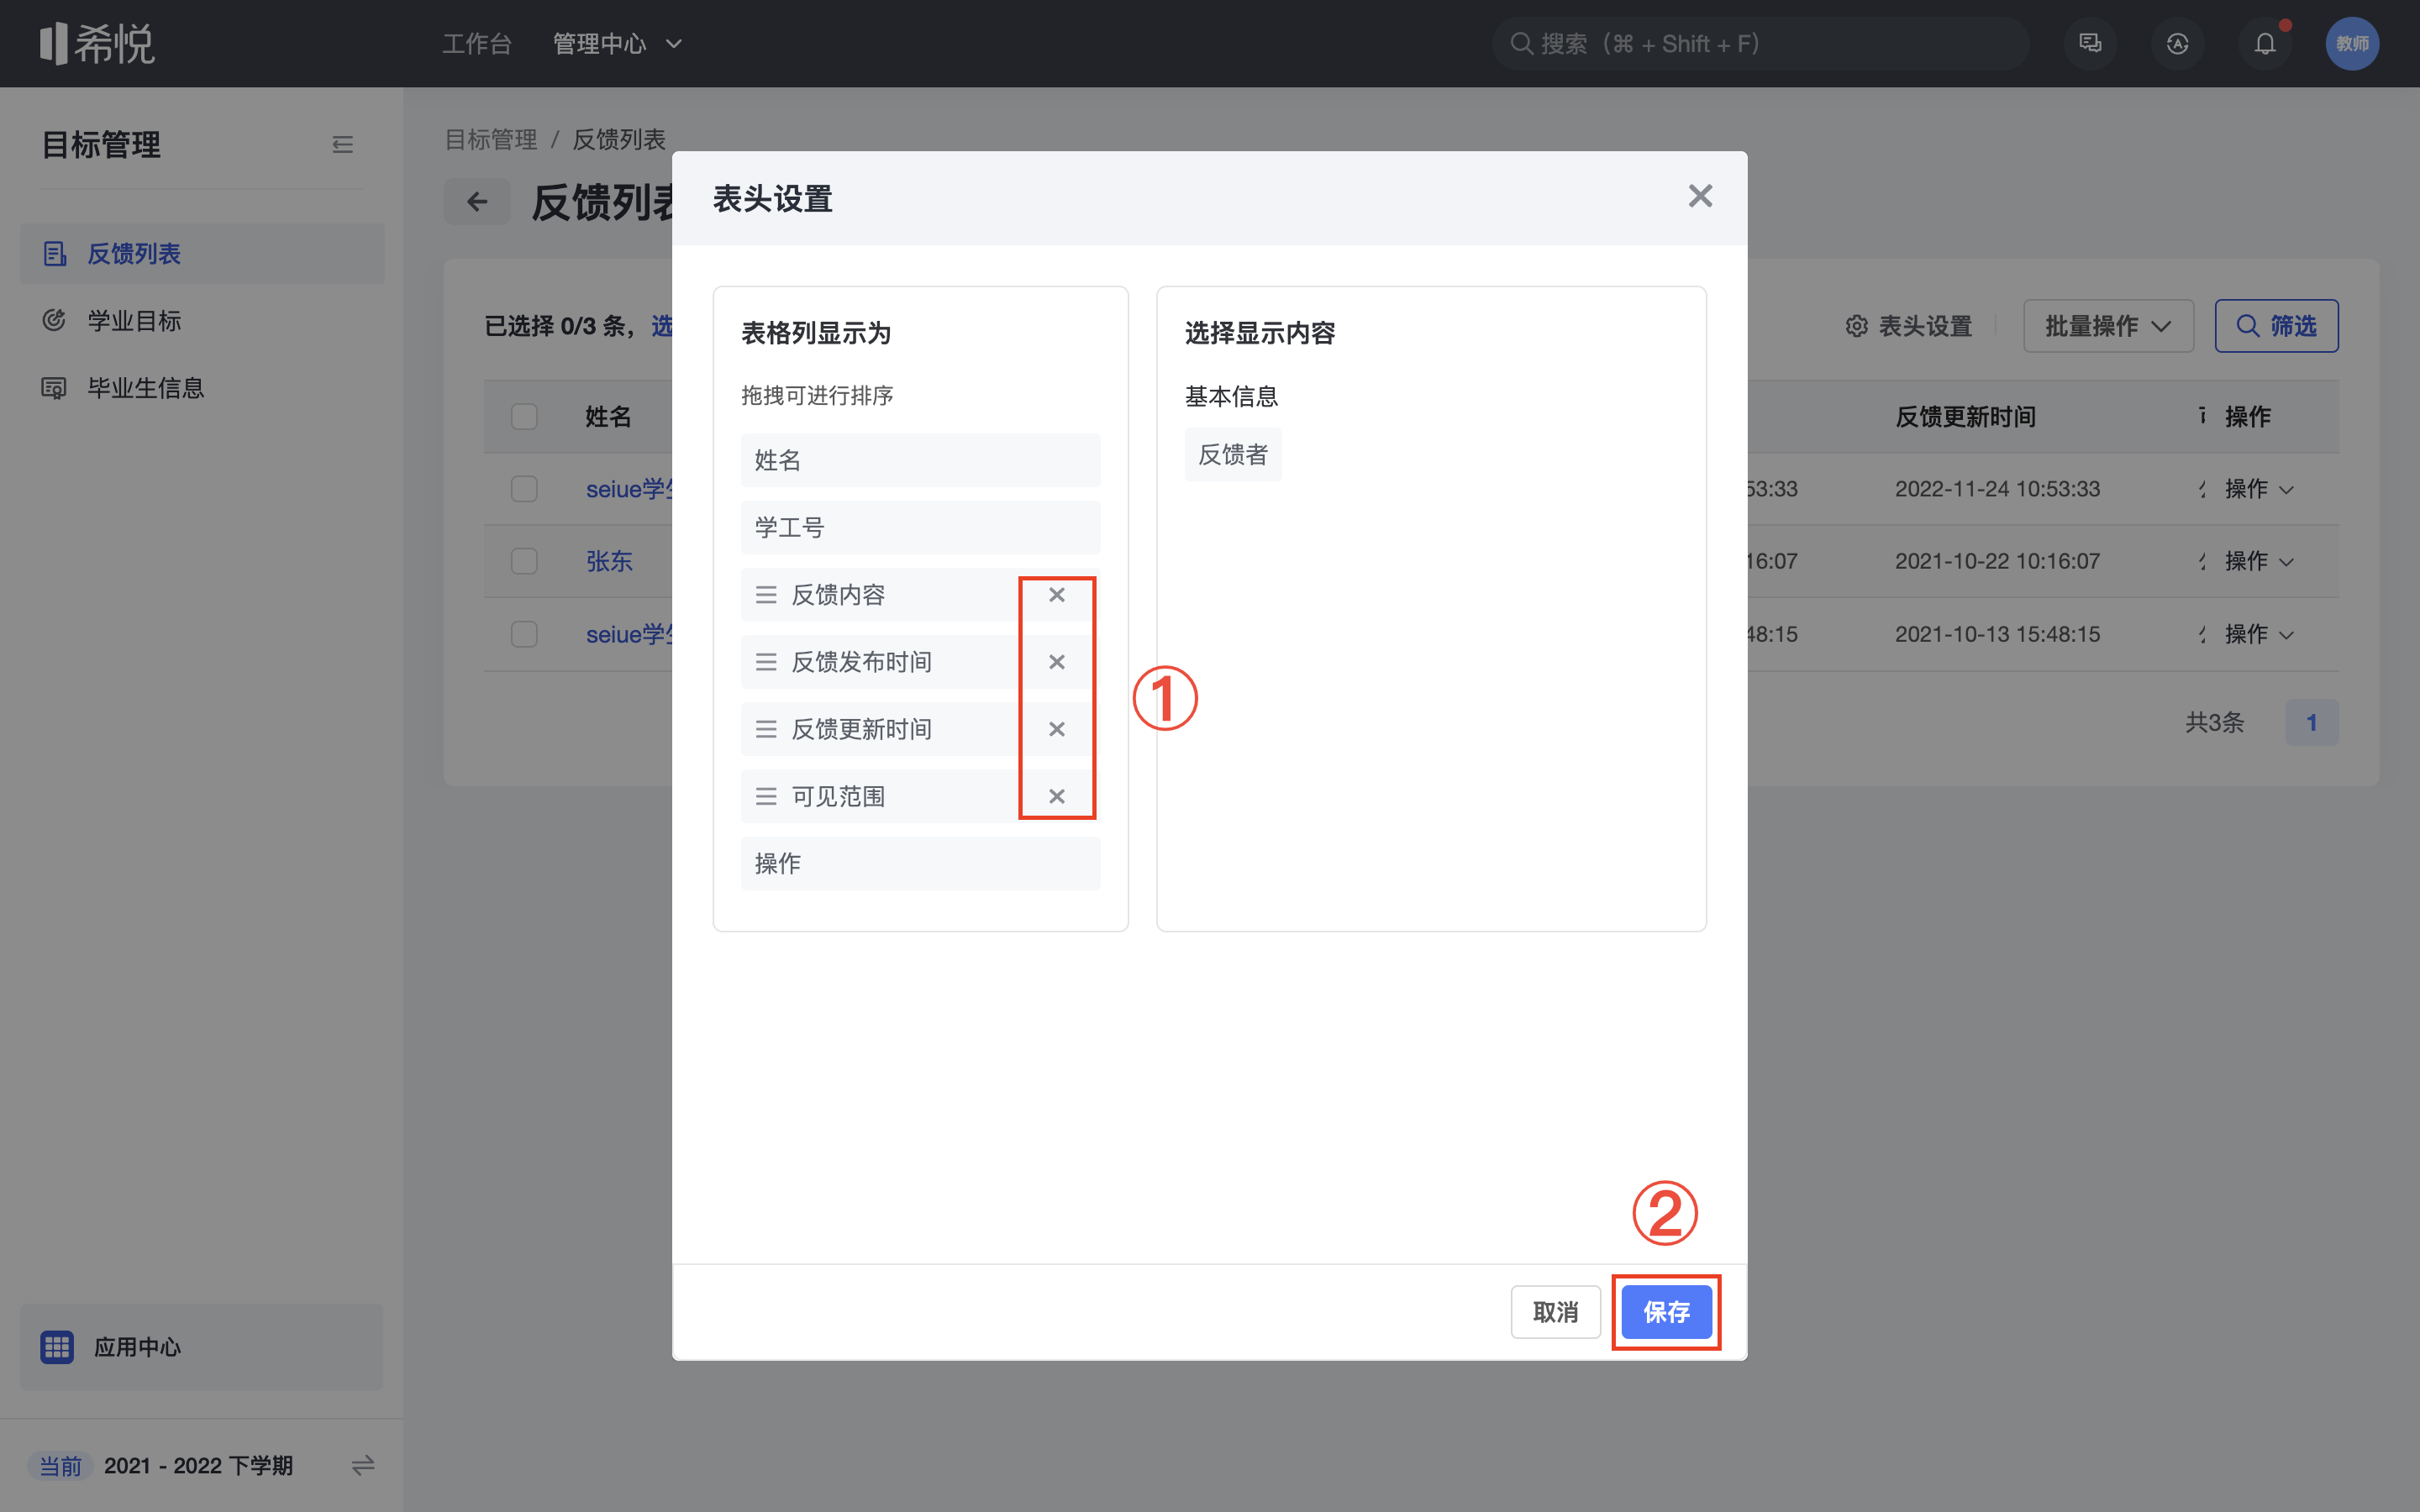Expand 批量操作 dropdown

point(2108,326)
